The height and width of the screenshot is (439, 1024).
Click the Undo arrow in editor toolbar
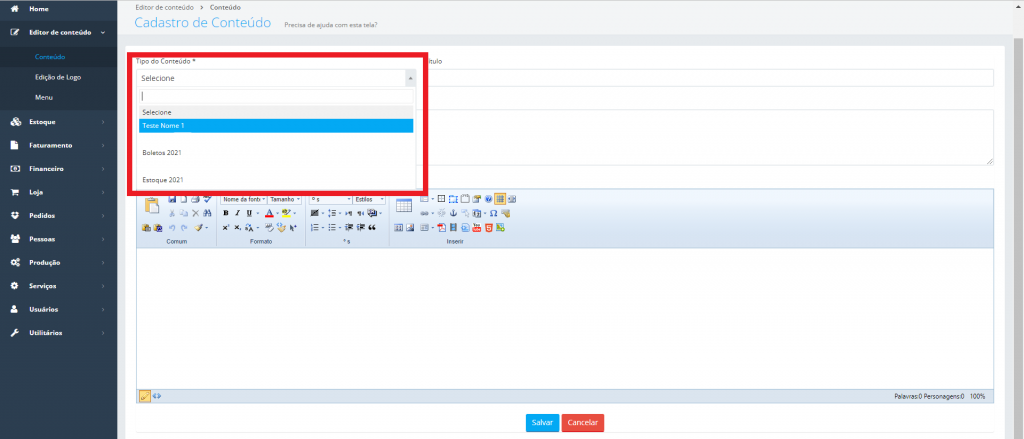tap(172, 227)
